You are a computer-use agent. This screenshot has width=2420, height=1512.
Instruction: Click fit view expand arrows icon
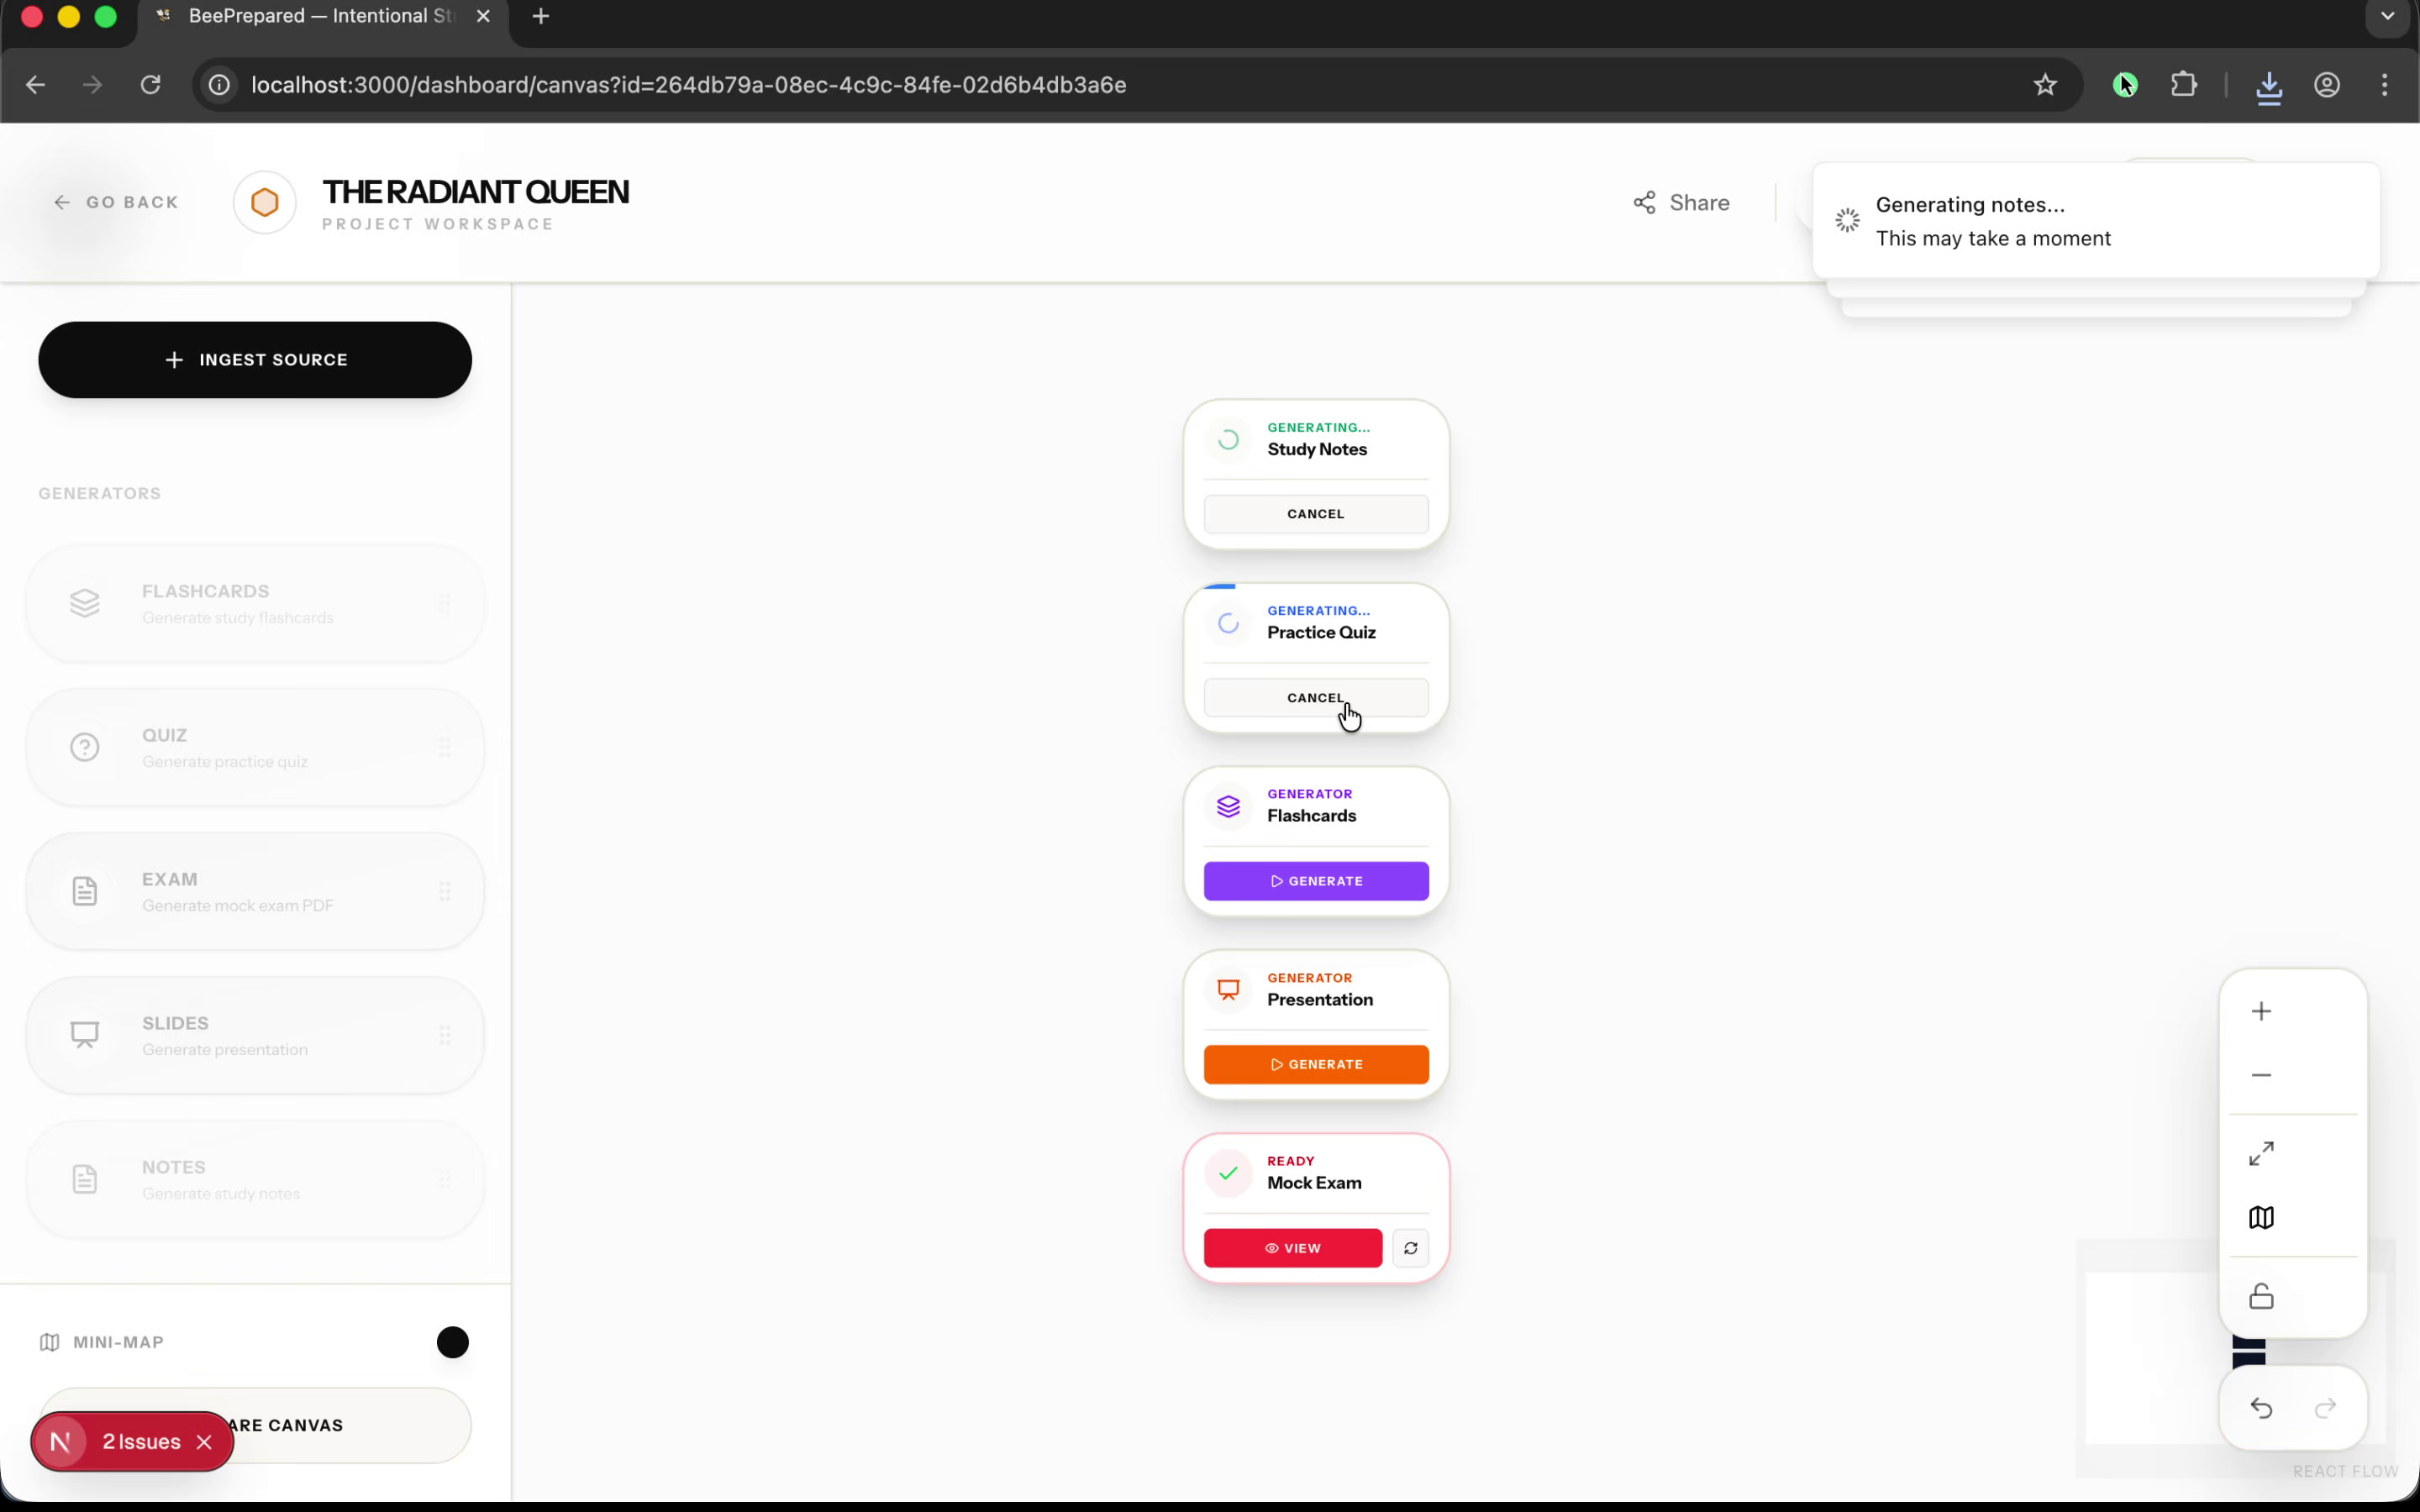(x=2260, y=1153)
